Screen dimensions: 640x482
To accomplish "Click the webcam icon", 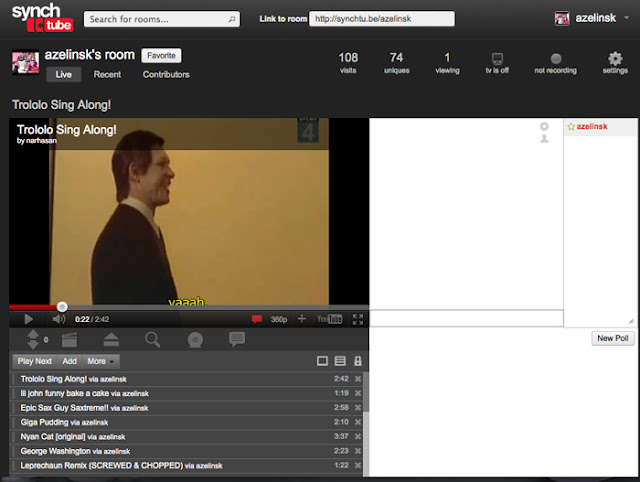I will point(195,340).
